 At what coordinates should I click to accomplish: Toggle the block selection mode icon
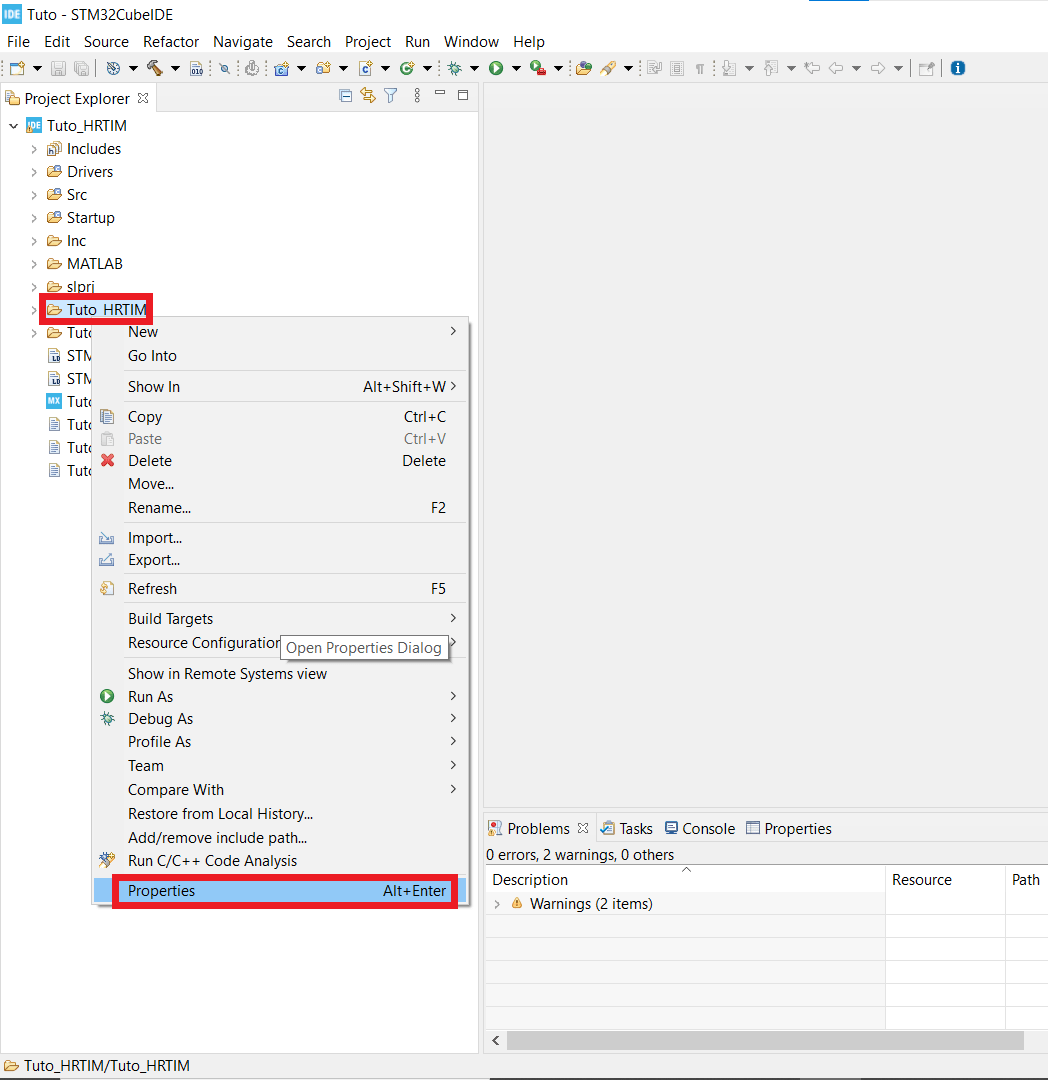click(678, 68)
